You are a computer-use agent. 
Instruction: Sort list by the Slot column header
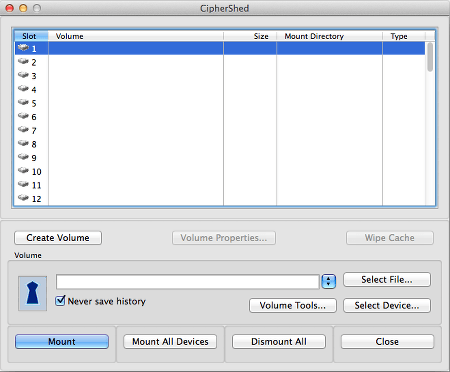(31, 36)
